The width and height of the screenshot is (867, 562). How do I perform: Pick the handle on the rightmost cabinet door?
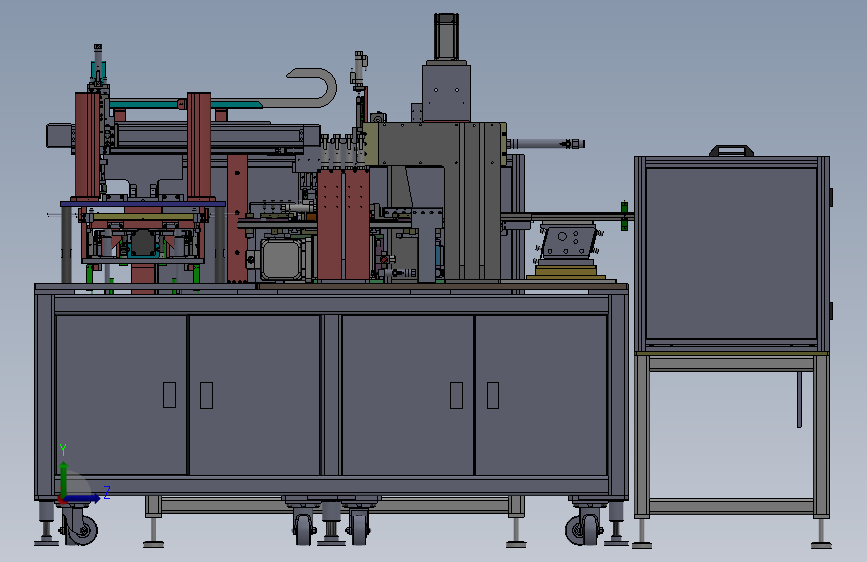coord(493,395)
